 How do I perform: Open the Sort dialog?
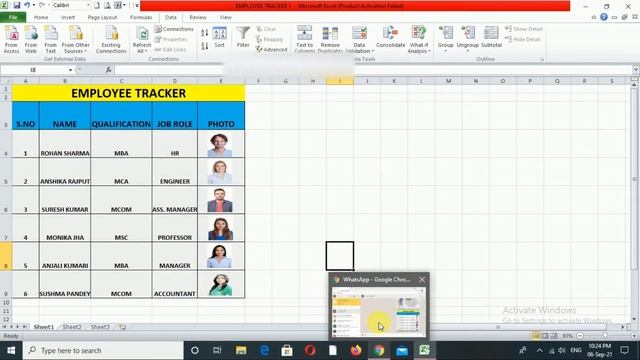219,38
